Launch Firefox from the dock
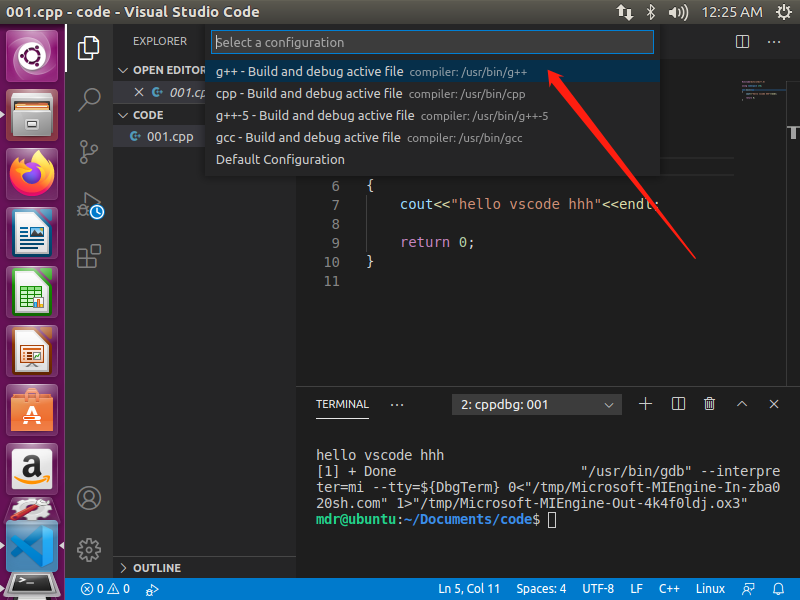 click(32, 173)
